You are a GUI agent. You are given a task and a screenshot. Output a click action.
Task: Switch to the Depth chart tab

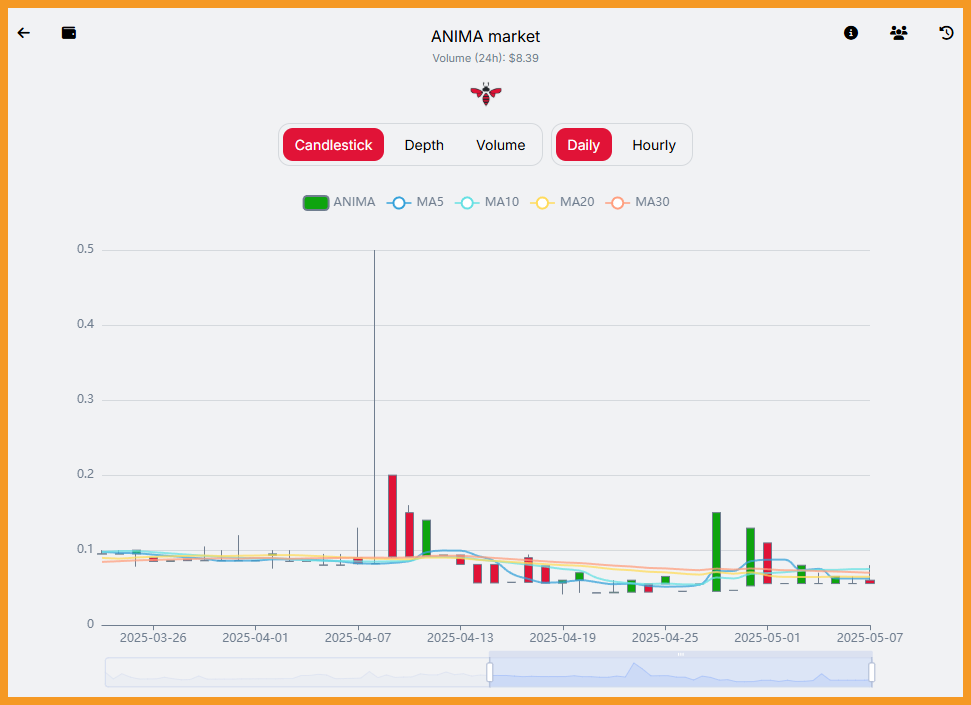point(424,145)
